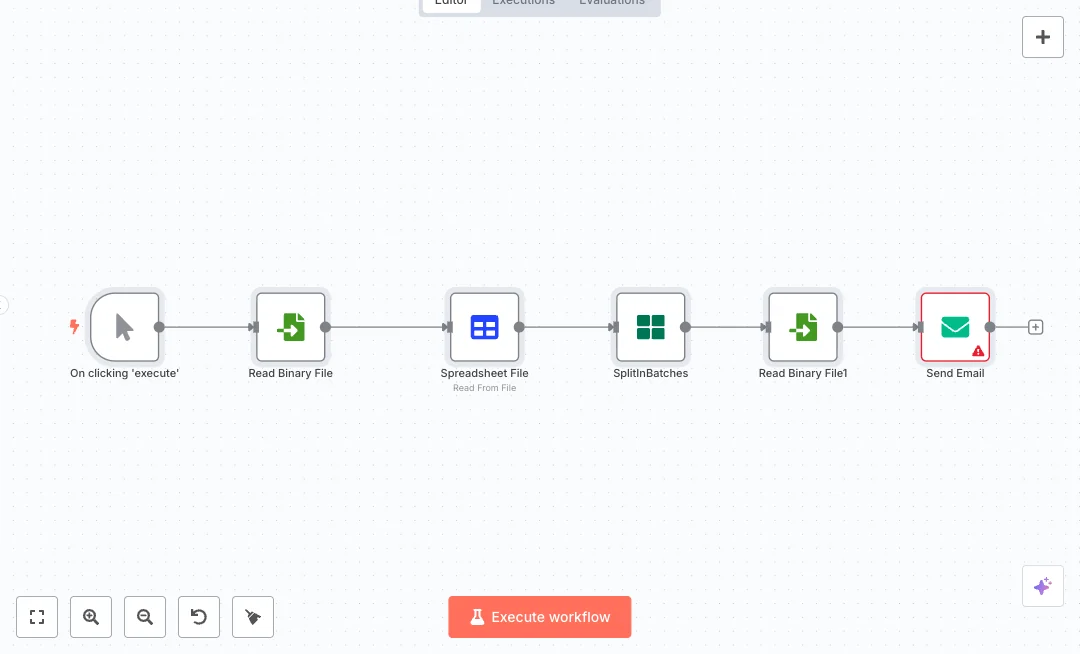Image resolution: width=1080 pixels, height=654 pixels.
Task: Select the Spreadsheet File node
Action: point(485,327)
